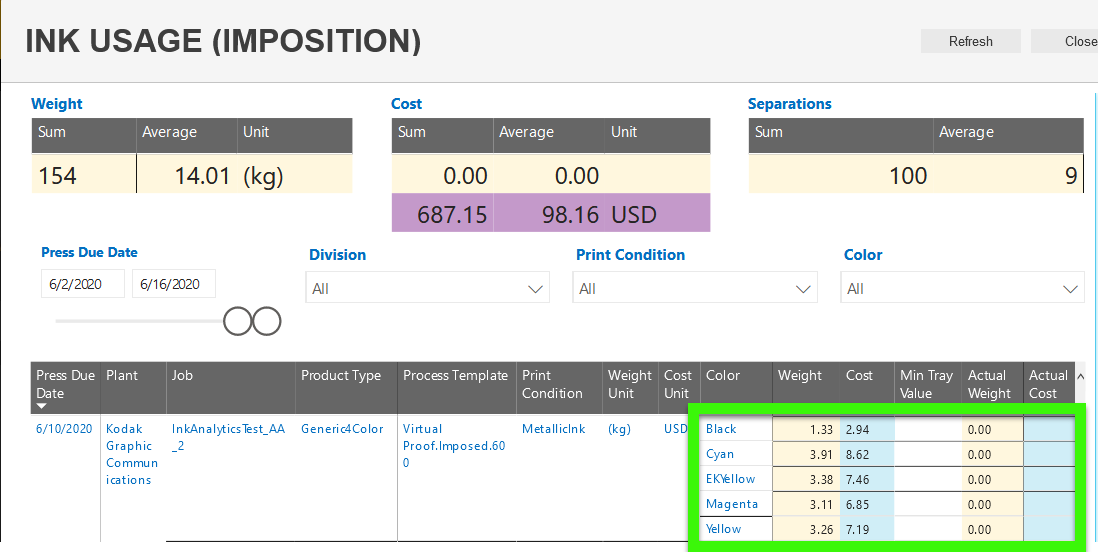Click the sort arrow under Press Due Date
This screenshot has width=1098, height=552.
(x=41, y=406)
